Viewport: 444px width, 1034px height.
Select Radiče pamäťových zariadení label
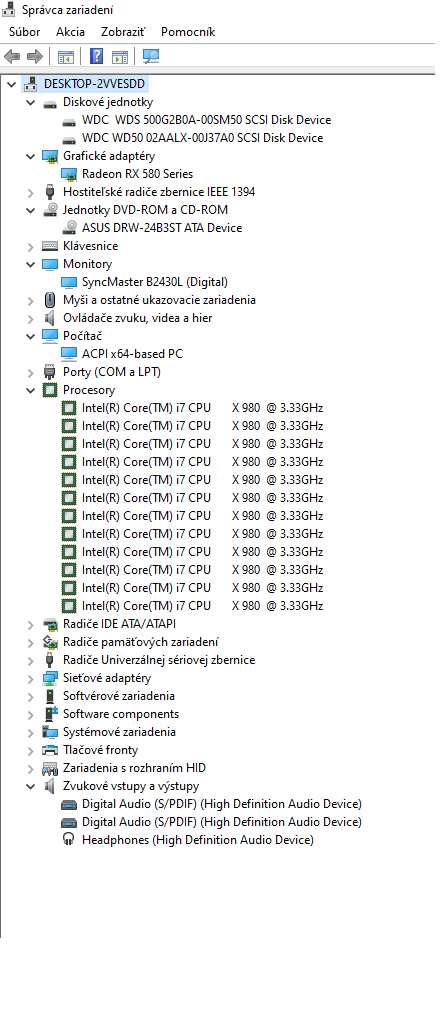141,642
